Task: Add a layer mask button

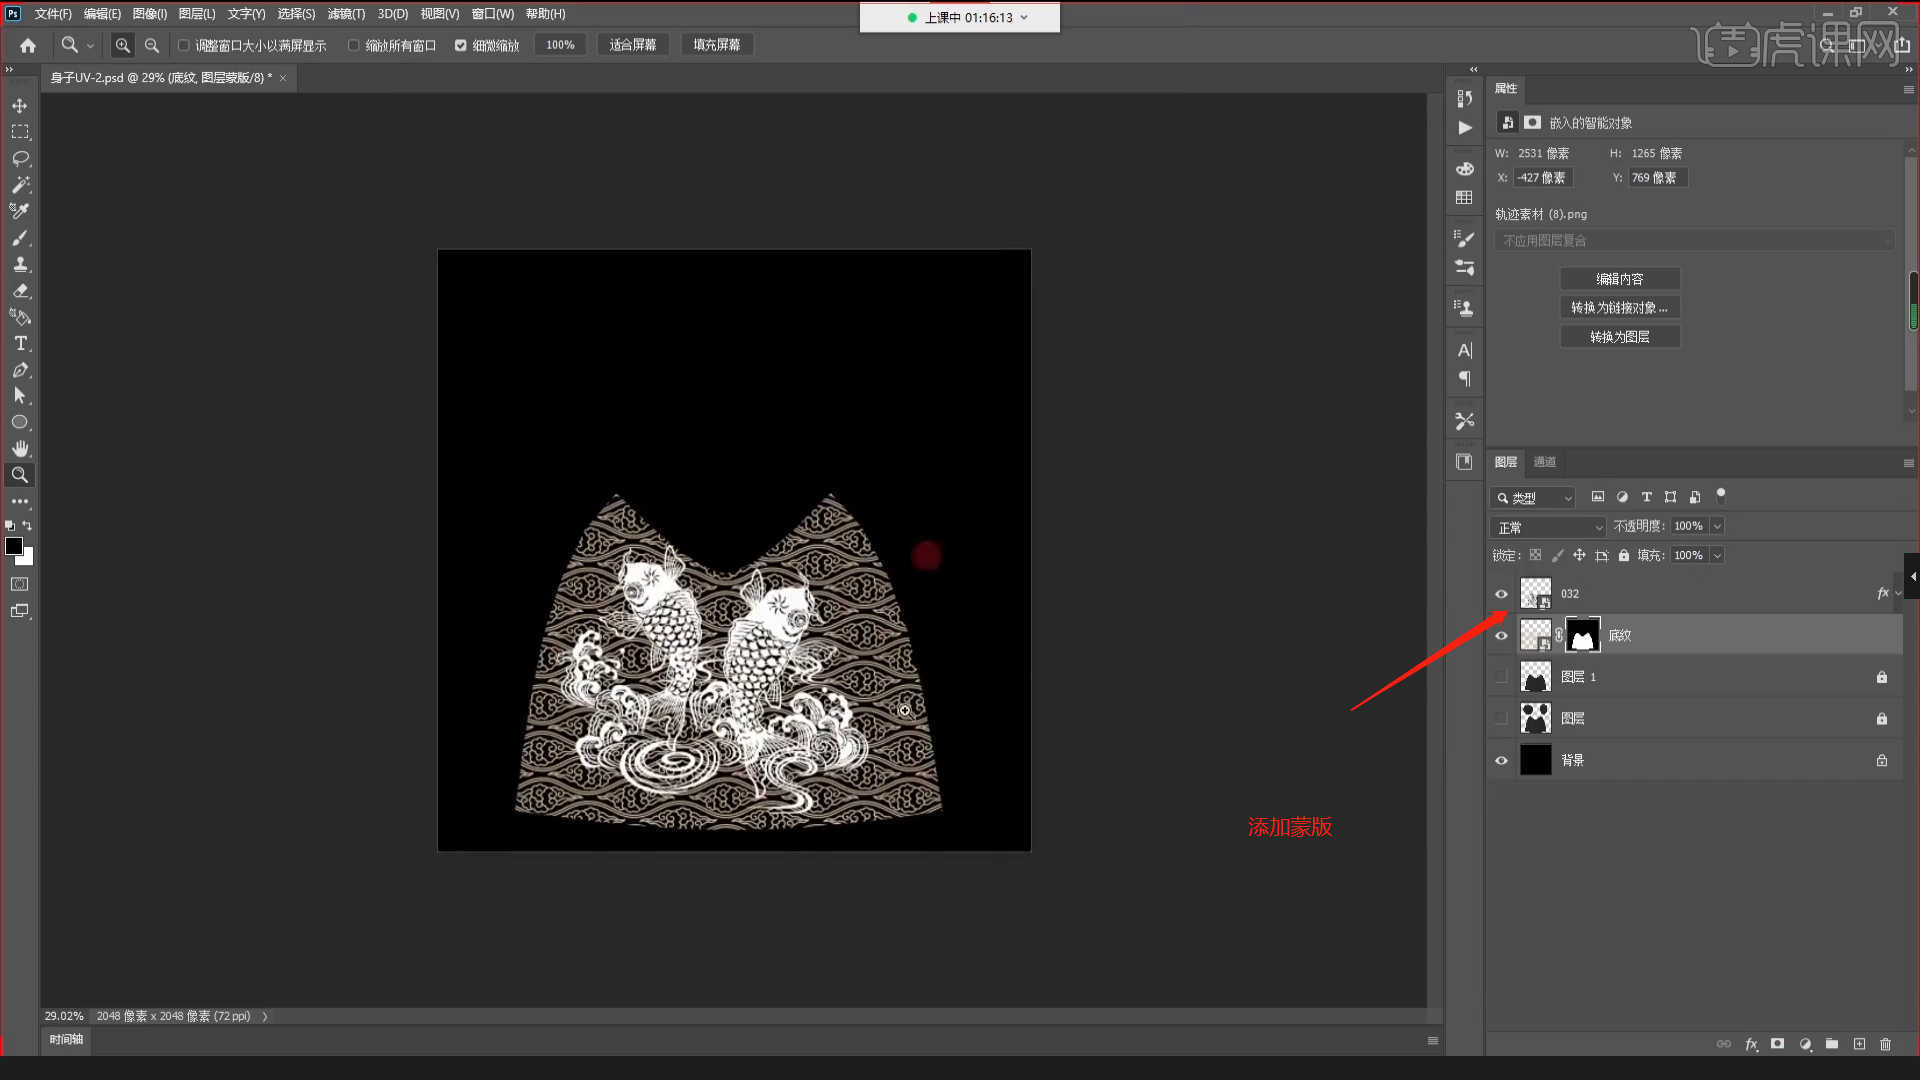Action: coord(1777,1043)
